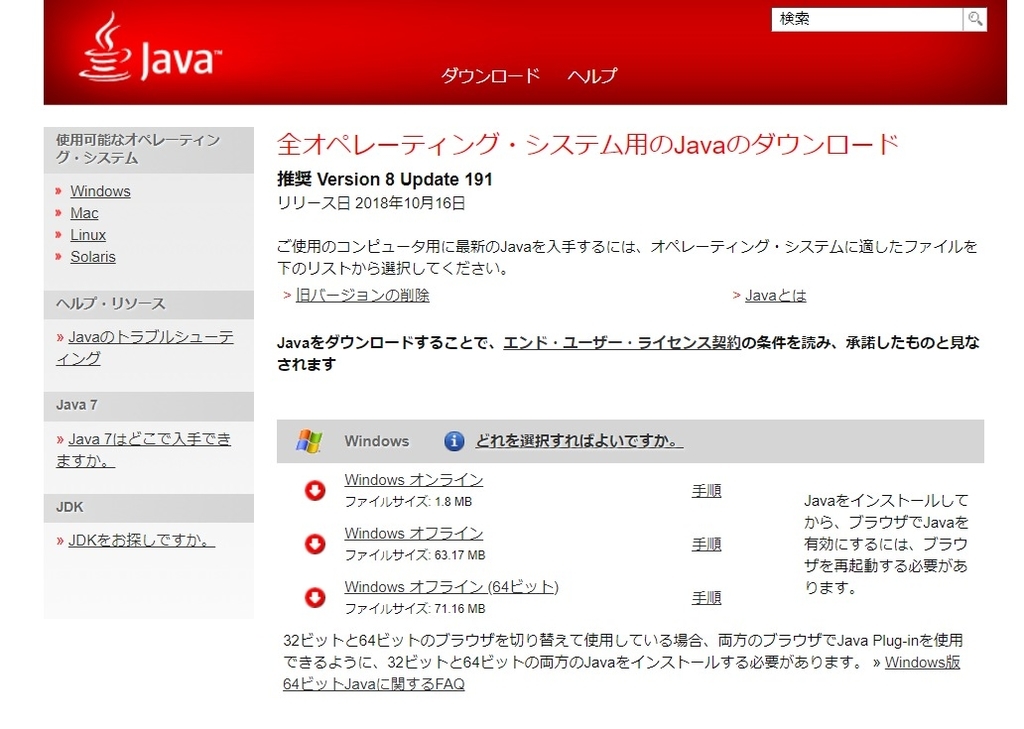Click 旧バージョンの削除 link

click(362, 295)
